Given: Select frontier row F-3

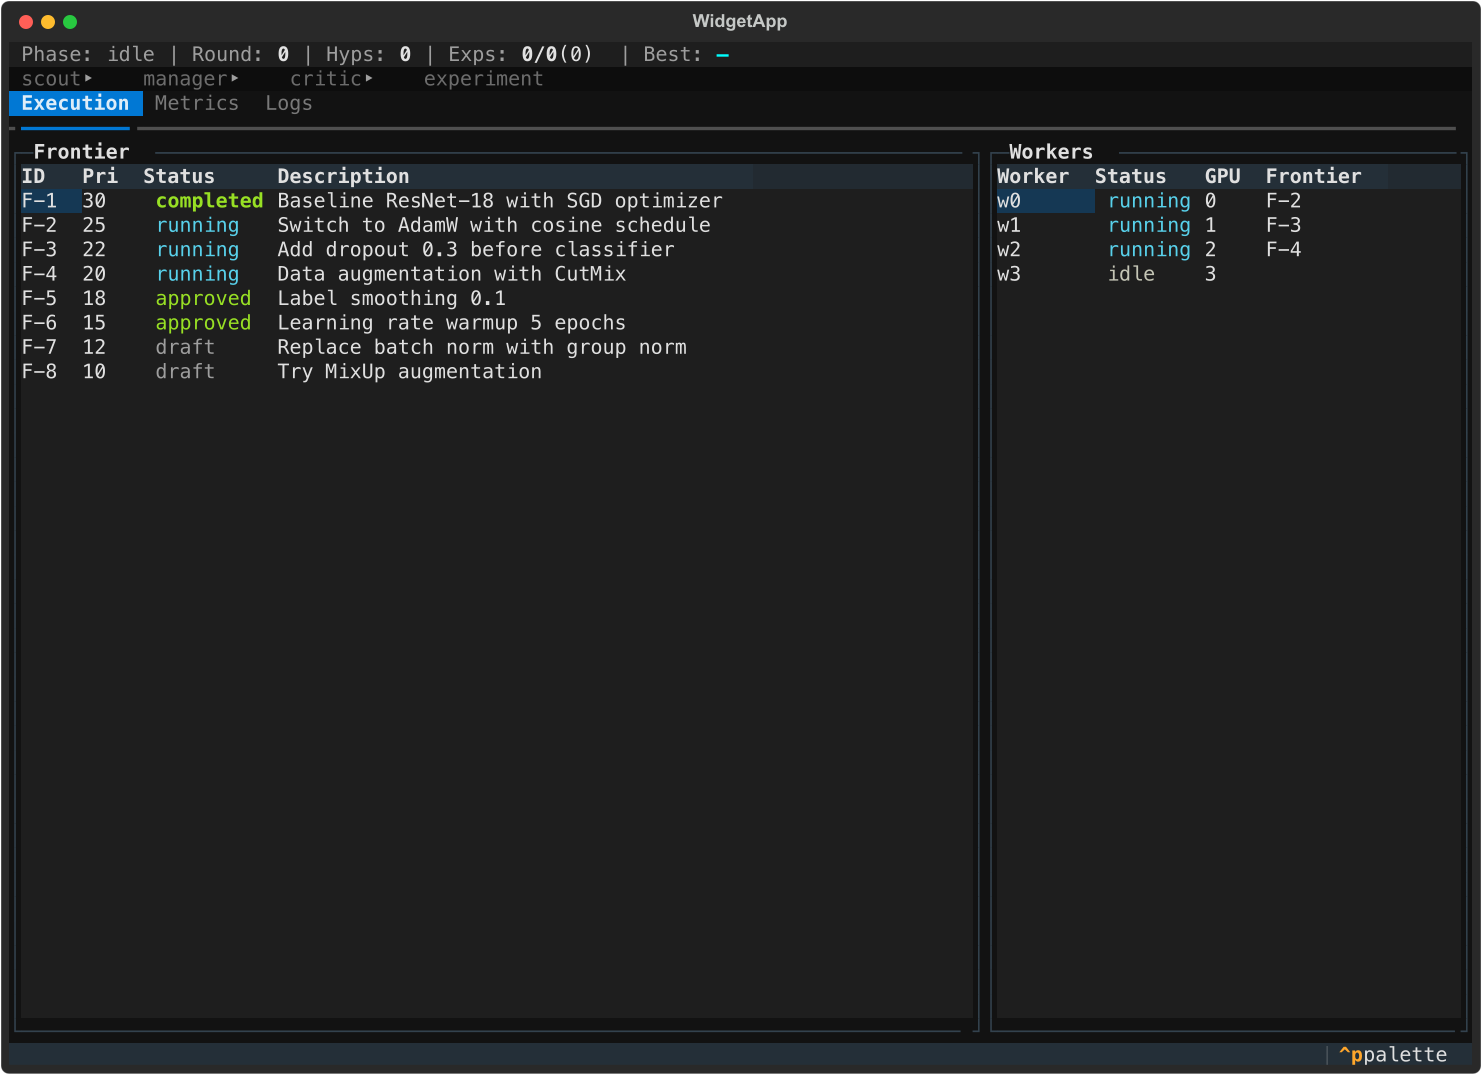Looking at the screenshot, I should coord(496,250).
